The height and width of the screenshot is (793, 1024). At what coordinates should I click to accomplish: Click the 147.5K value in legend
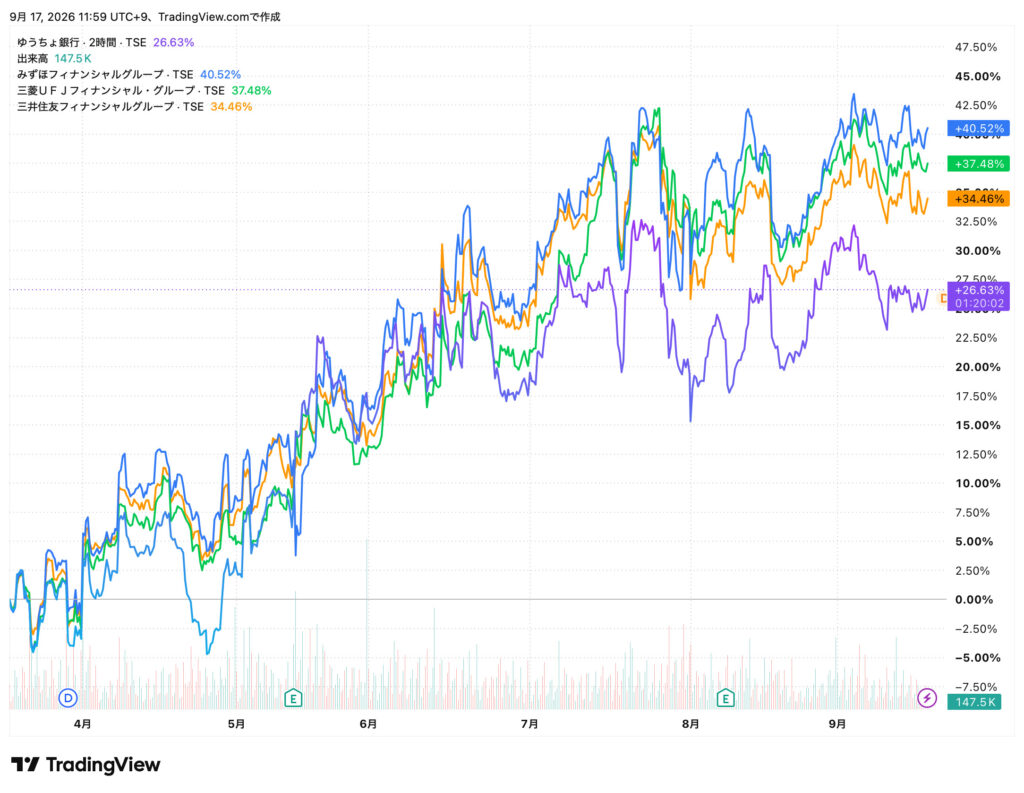pyautogui.click(x=73, y=59)
